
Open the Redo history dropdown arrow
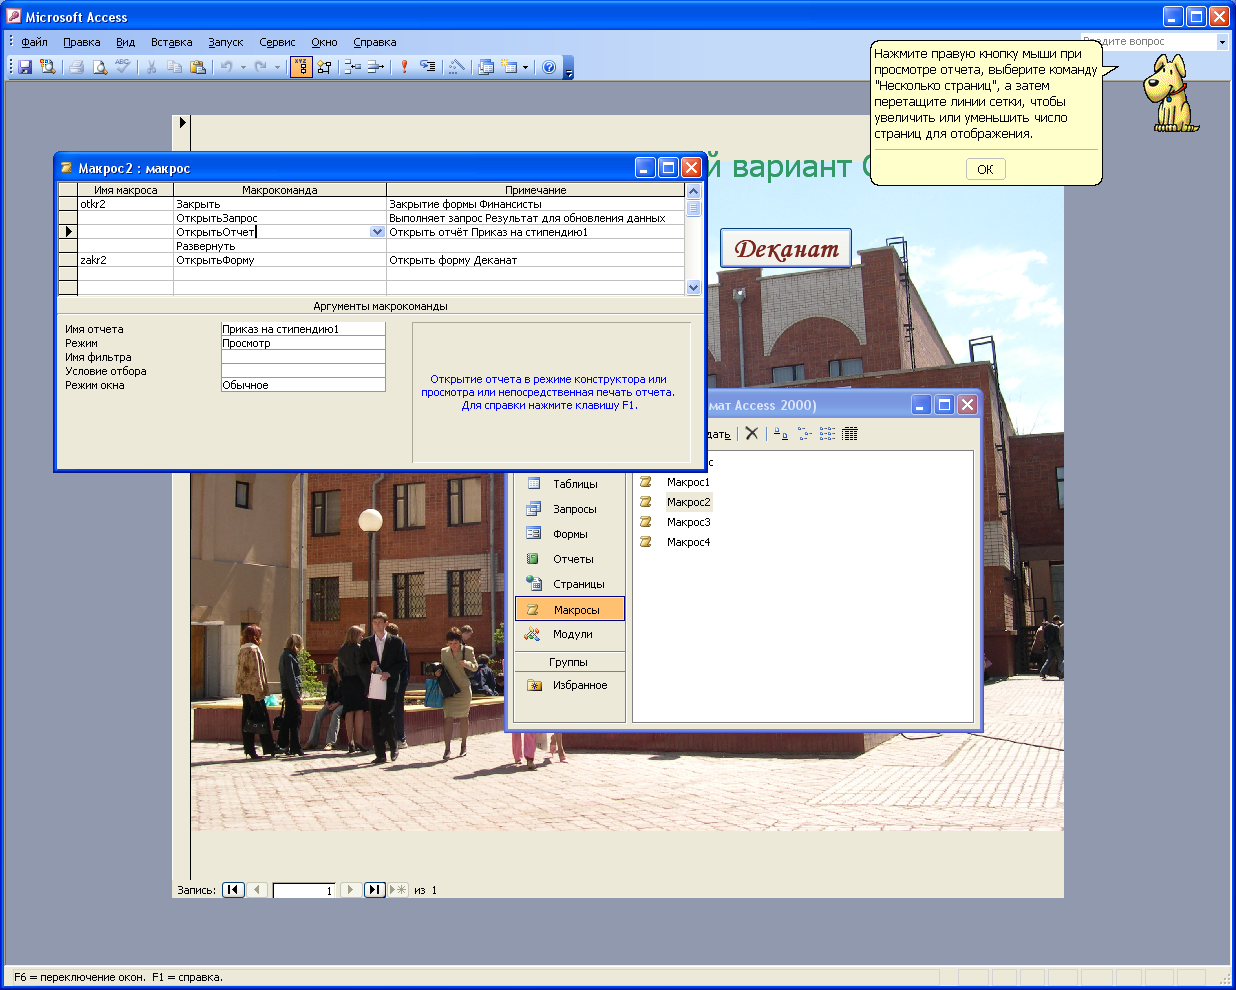tap(277, 67)
